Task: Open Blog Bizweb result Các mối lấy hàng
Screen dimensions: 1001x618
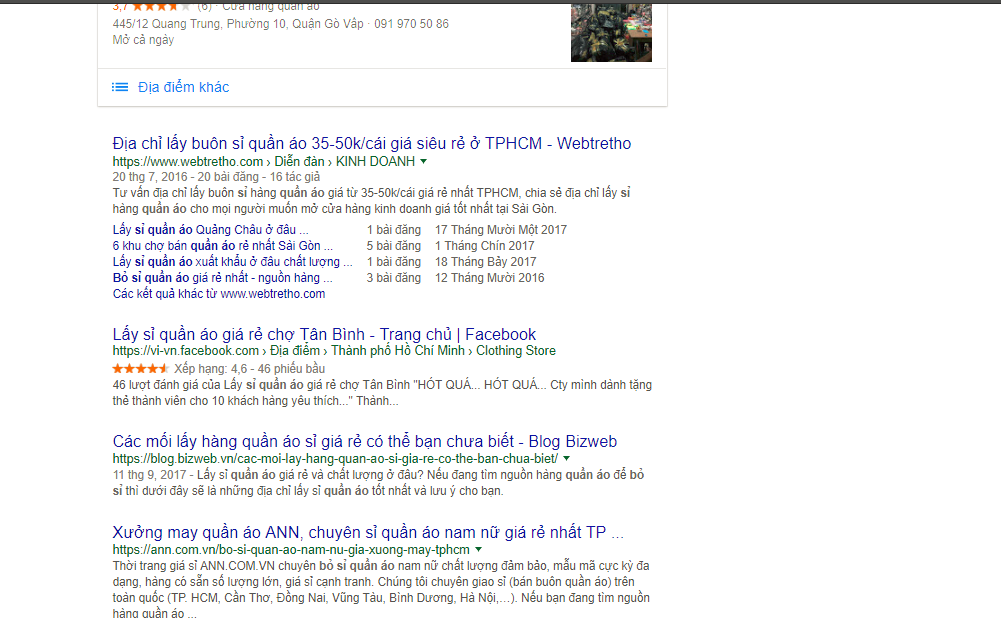Action: point(365,441)
